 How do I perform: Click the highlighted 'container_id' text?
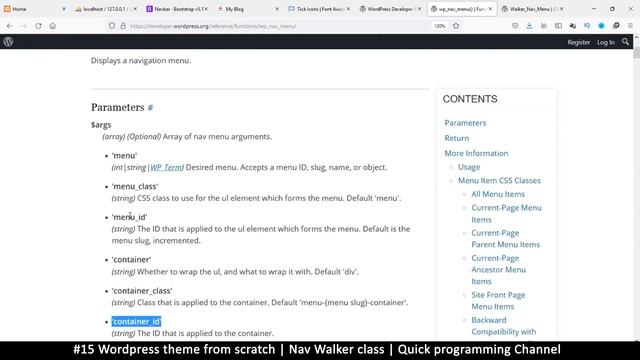pos(136,322)
